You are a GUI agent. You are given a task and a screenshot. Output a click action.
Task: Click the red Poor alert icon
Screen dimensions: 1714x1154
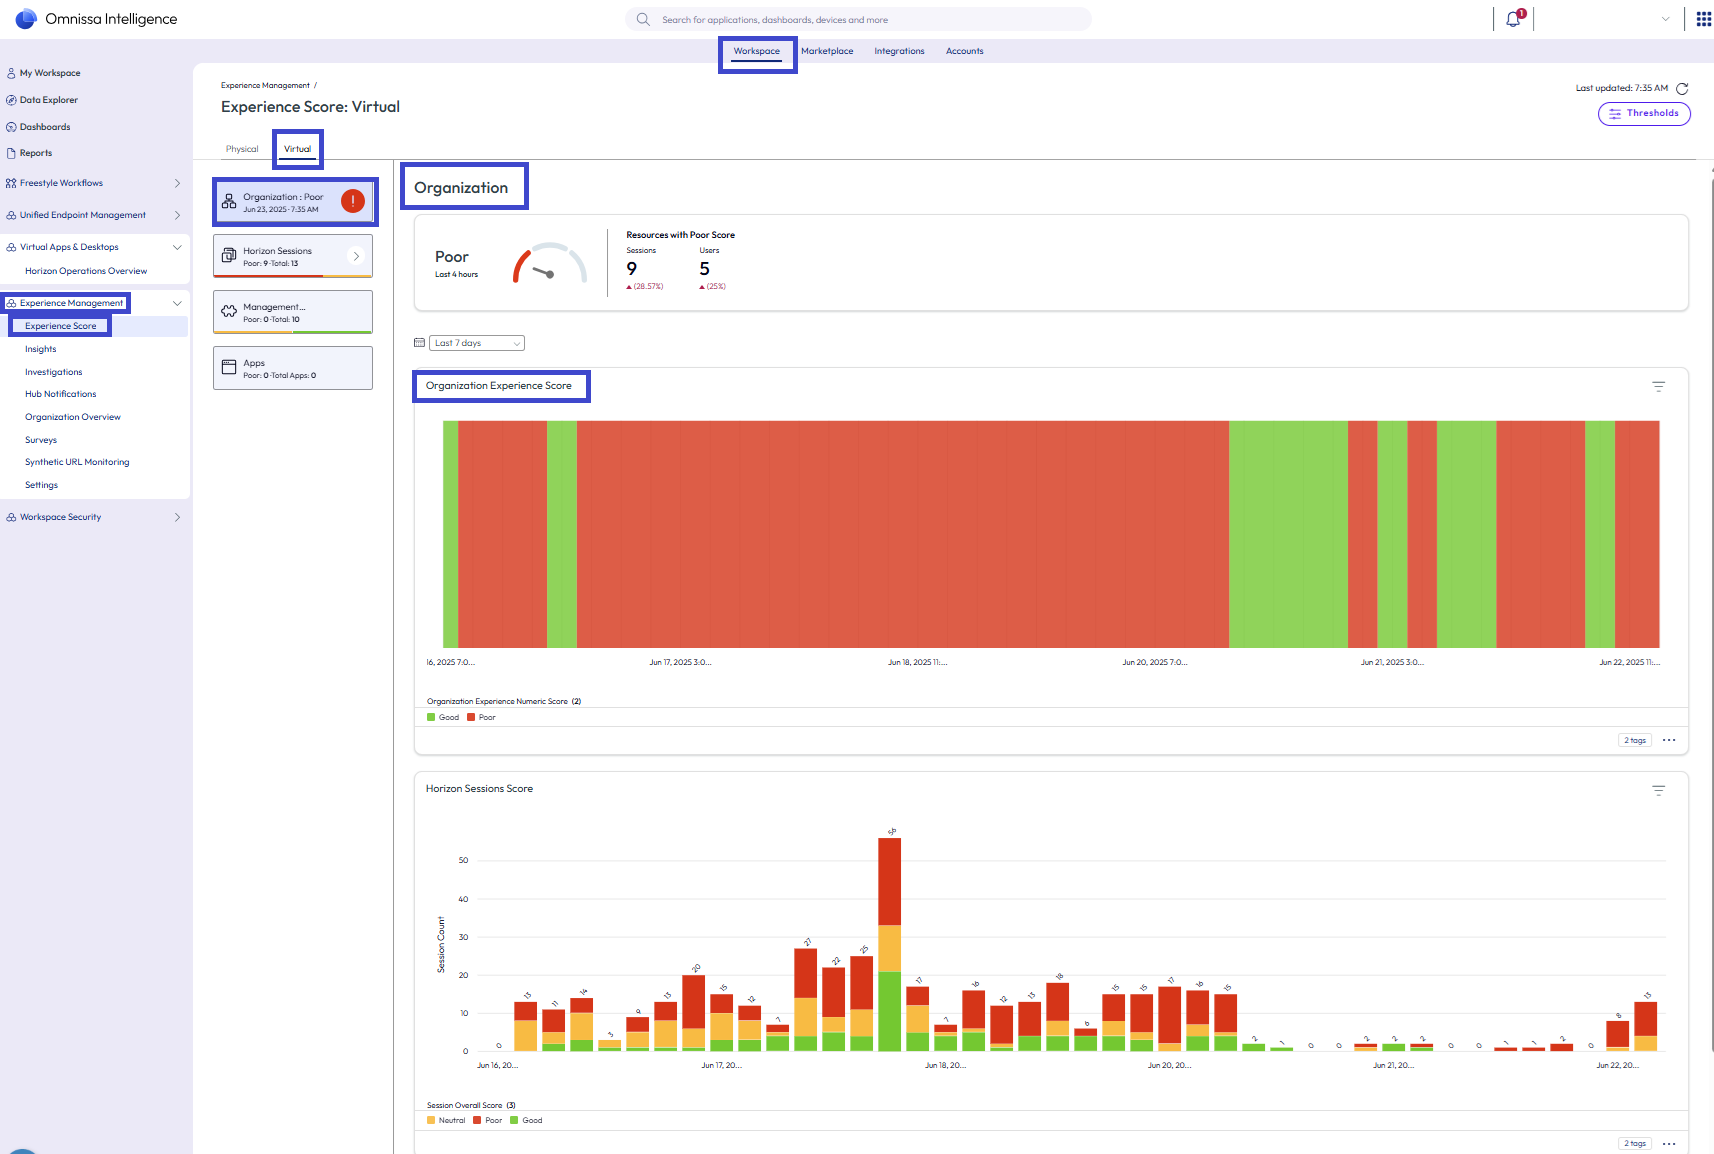click(x=353, y=201)
